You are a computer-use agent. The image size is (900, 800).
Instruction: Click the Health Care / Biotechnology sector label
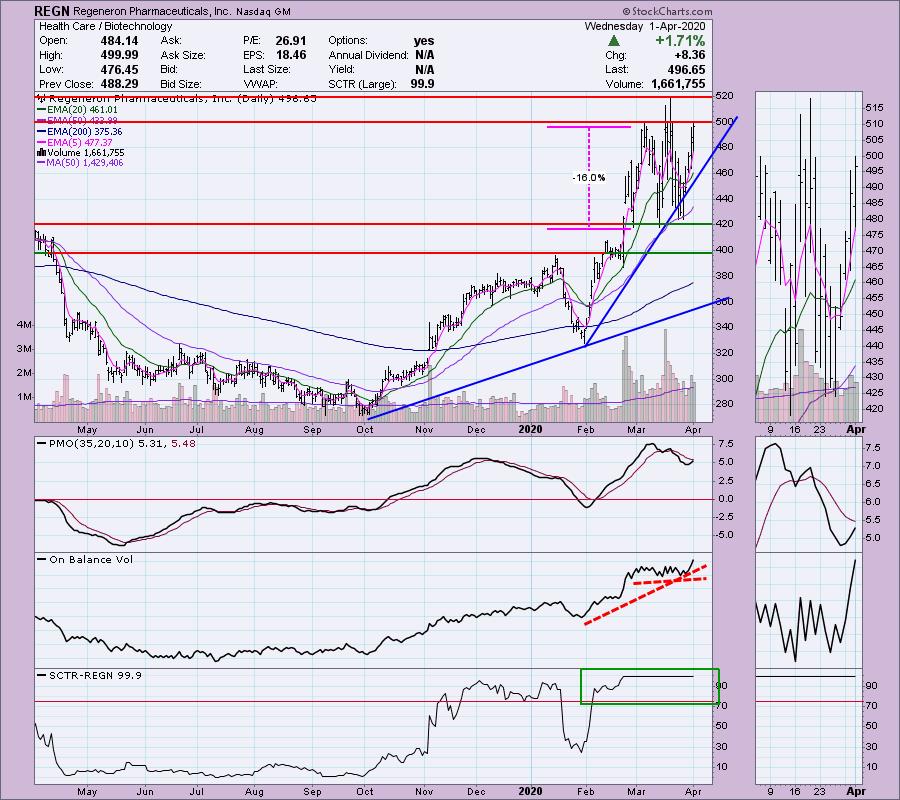point(106,26)
